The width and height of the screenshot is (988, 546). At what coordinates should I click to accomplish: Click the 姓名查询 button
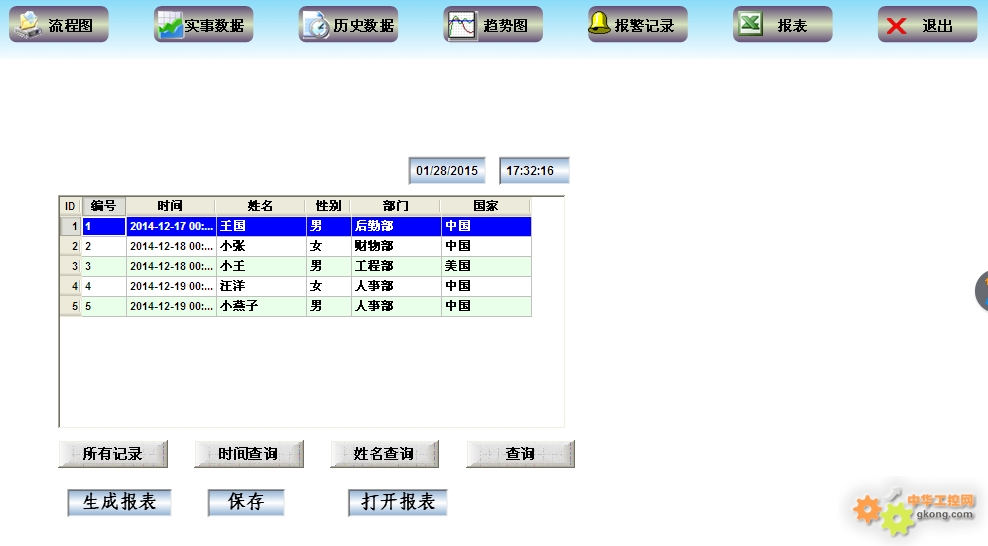[384, 454]
